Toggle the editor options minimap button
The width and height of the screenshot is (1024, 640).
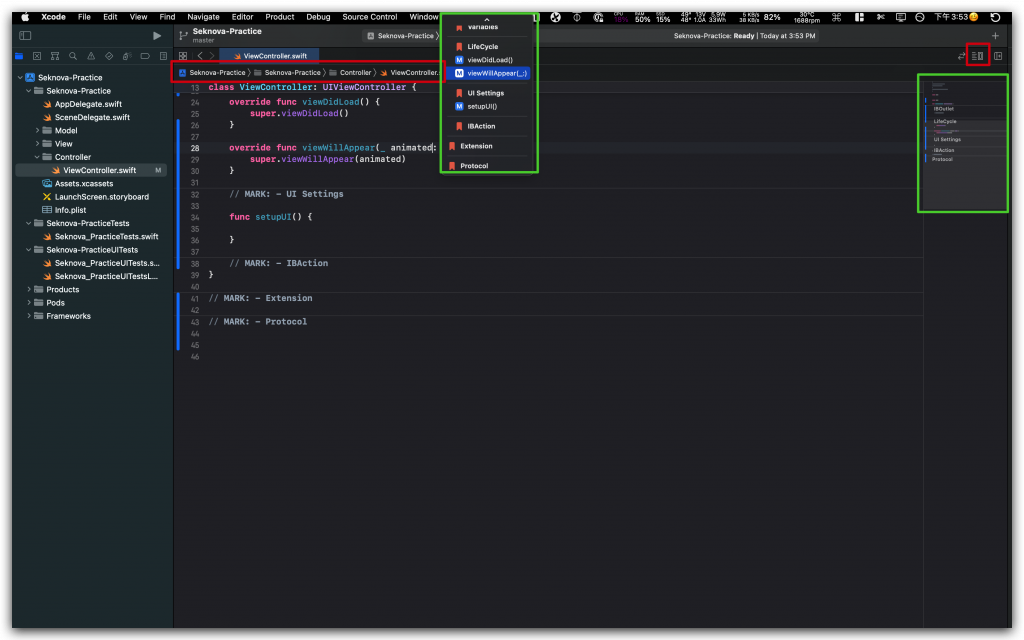click(978, 56)
